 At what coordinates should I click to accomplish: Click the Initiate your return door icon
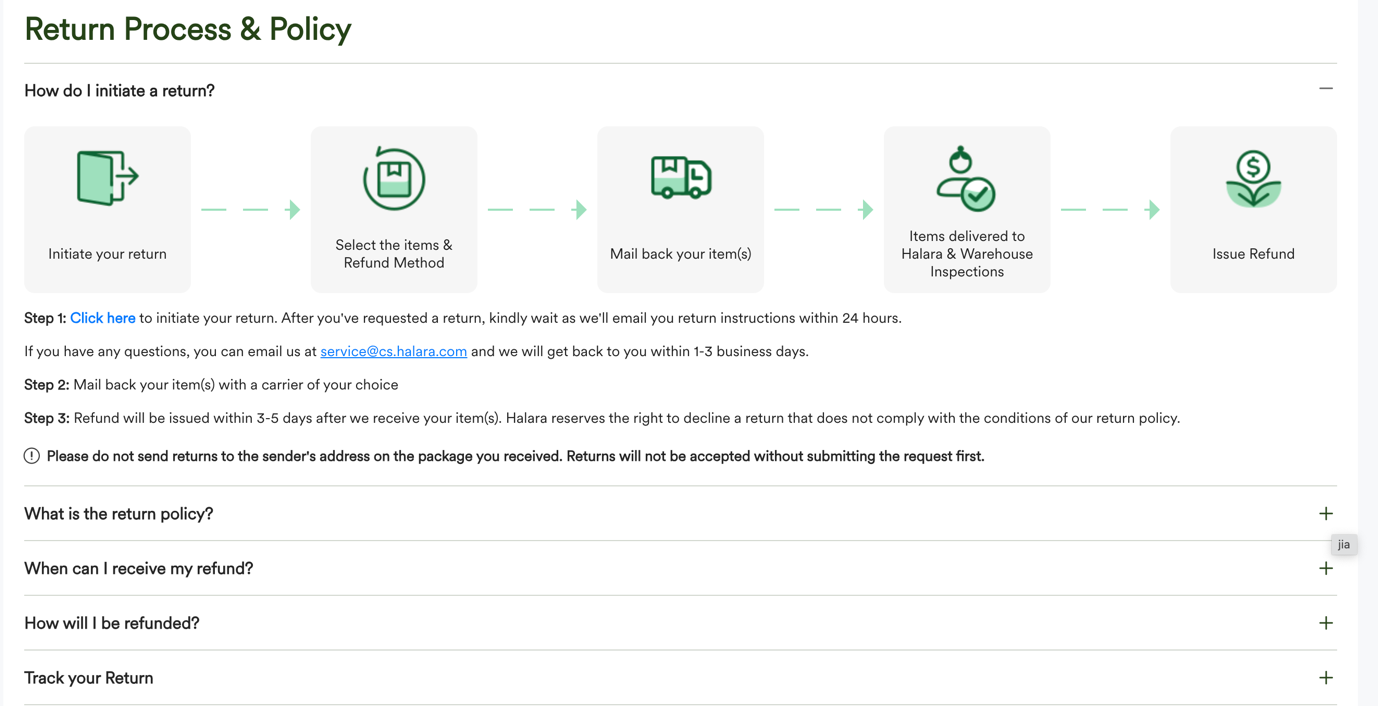108,178
